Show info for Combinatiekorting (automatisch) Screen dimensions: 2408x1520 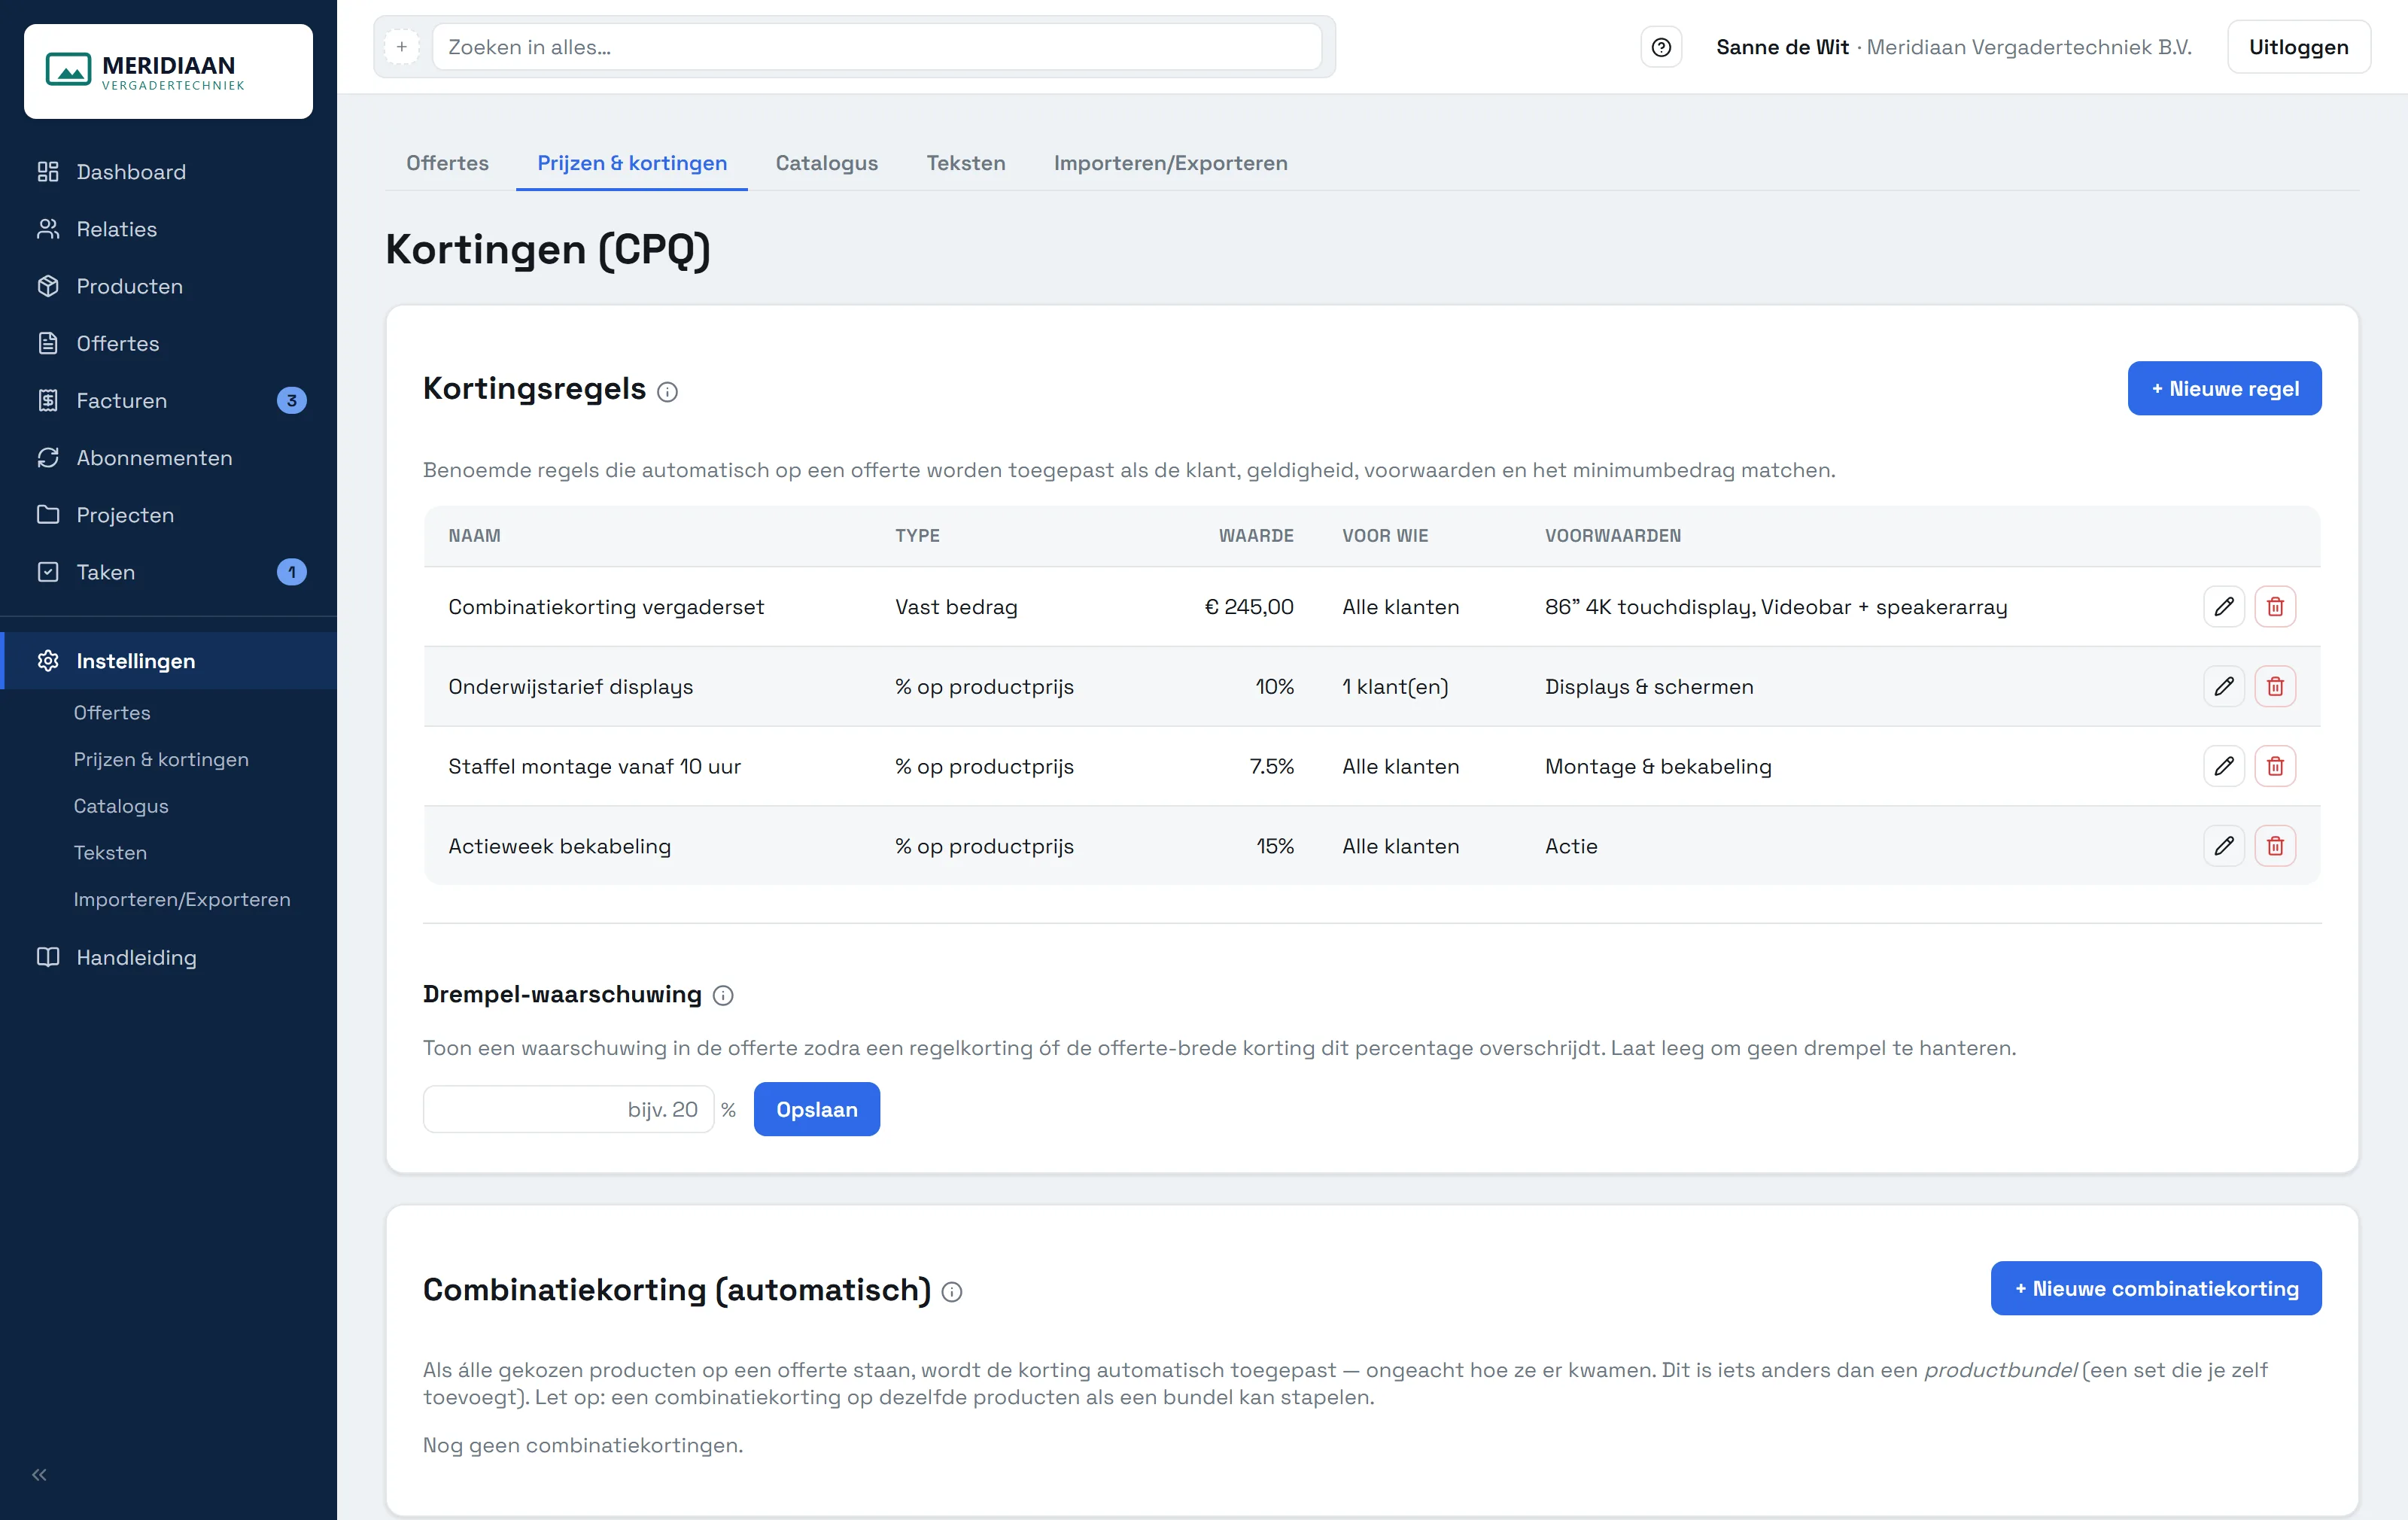(x=952, y=1292)
